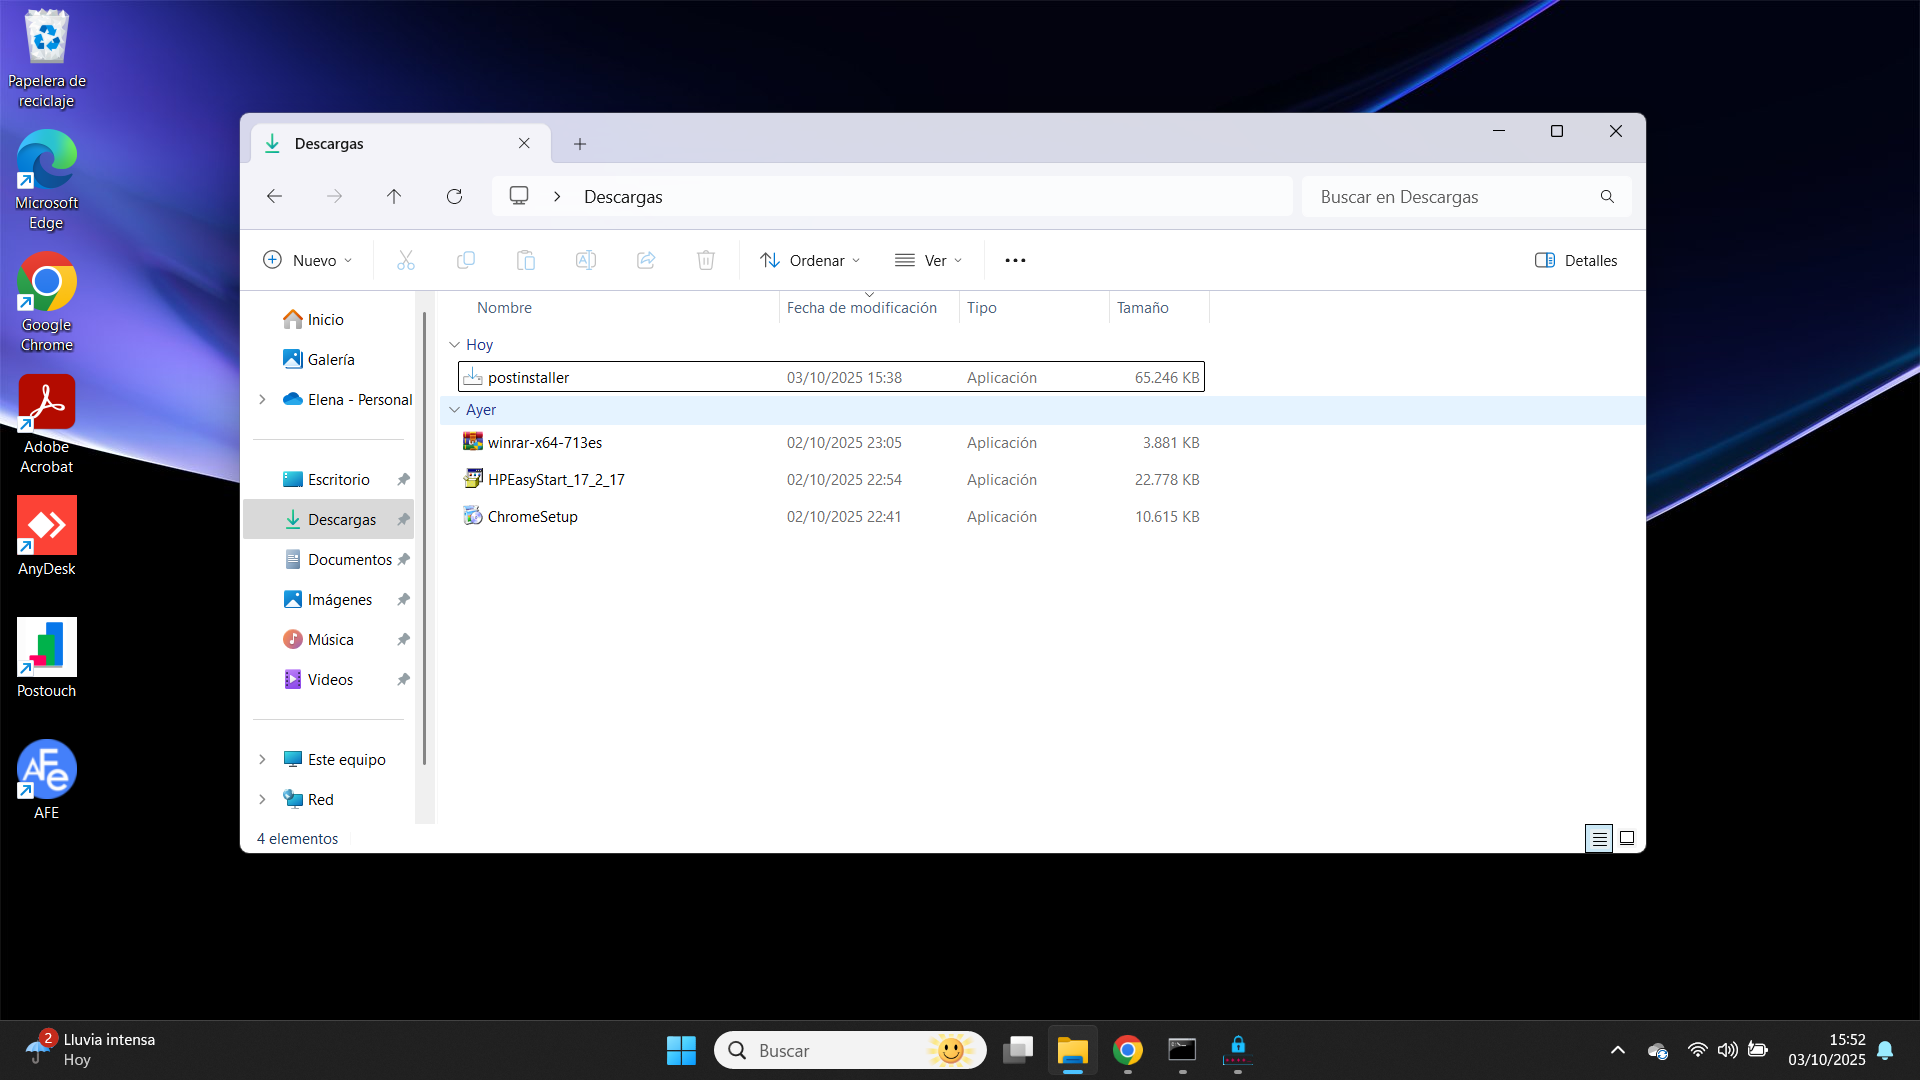Click the Cut scissors icon
The width and height of the screenshot is (1920, 1080).
click(x=405, y=260)
